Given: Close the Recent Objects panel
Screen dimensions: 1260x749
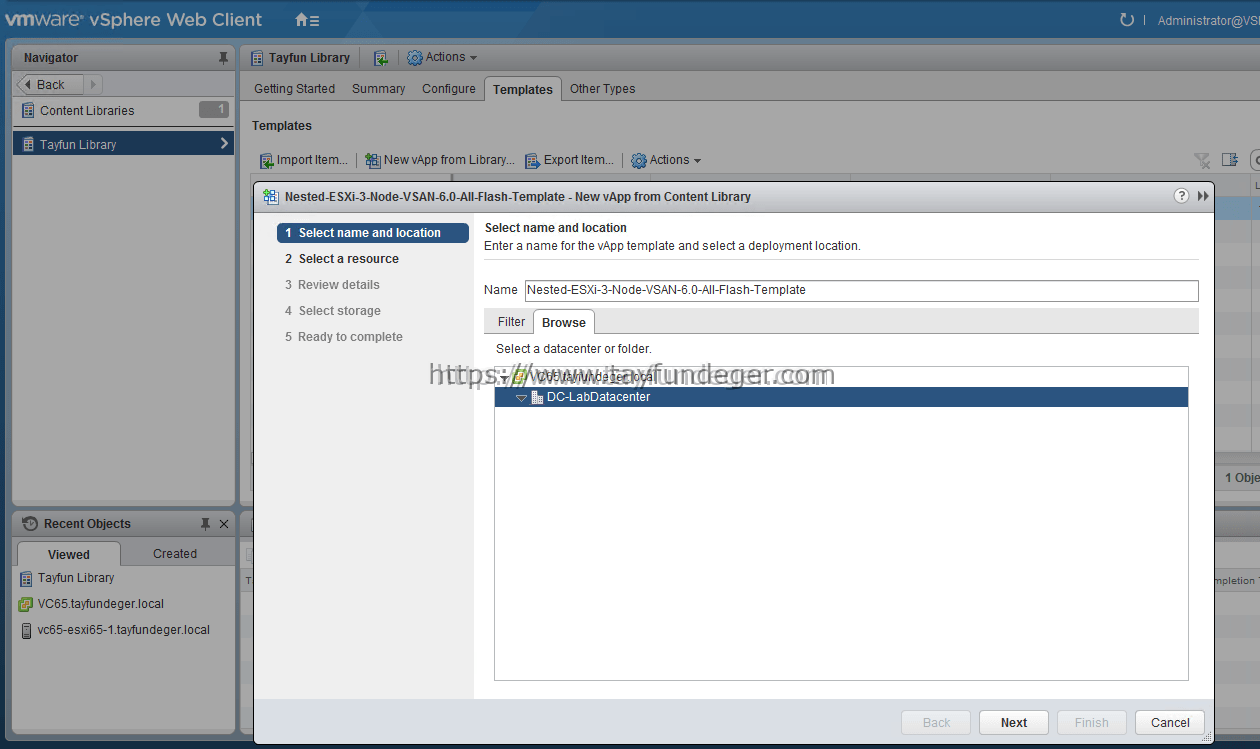Looking at the screenshot, I should tap(224, 524).
